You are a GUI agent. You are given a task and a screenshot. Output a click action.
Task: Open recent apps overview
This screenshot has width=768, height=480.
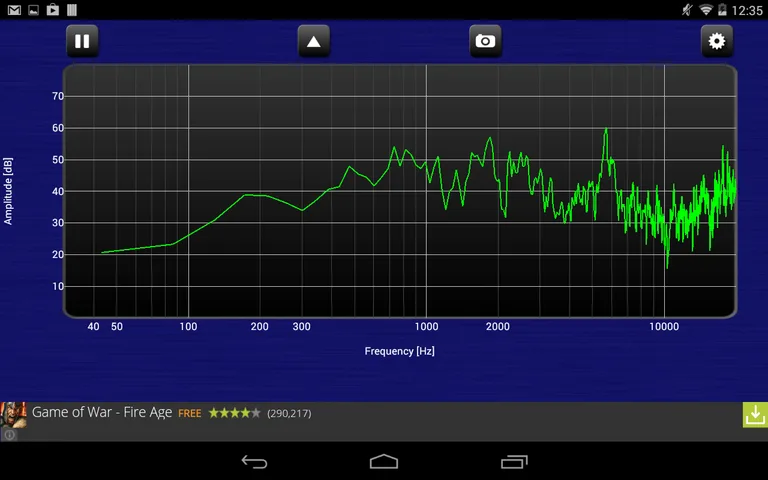coord(514,461)
